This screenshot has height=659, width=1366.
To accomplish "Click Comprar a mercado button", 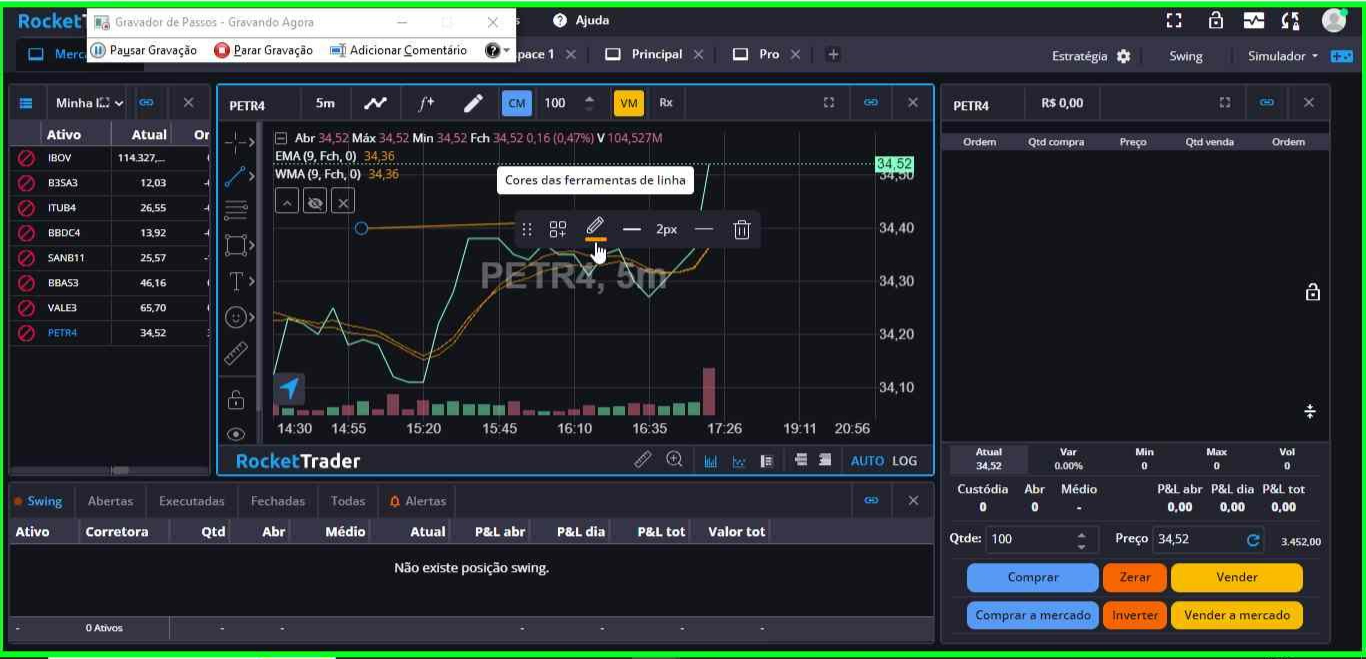I will tap(1033, 615).
